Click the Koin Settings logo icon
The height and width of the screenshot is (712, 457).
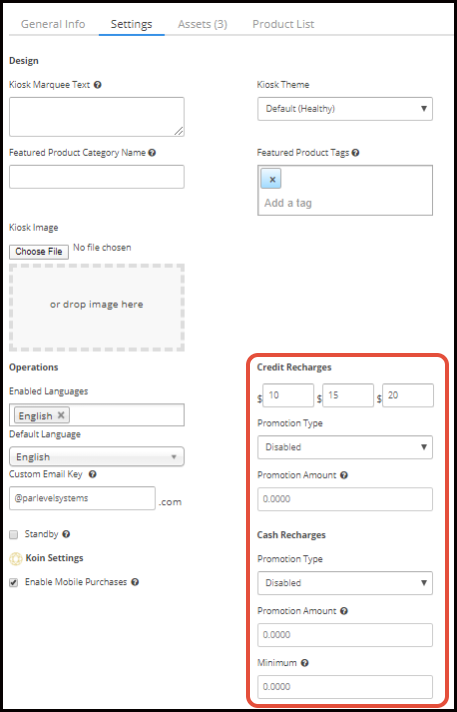pyautogui.click(x=16, y=559)
